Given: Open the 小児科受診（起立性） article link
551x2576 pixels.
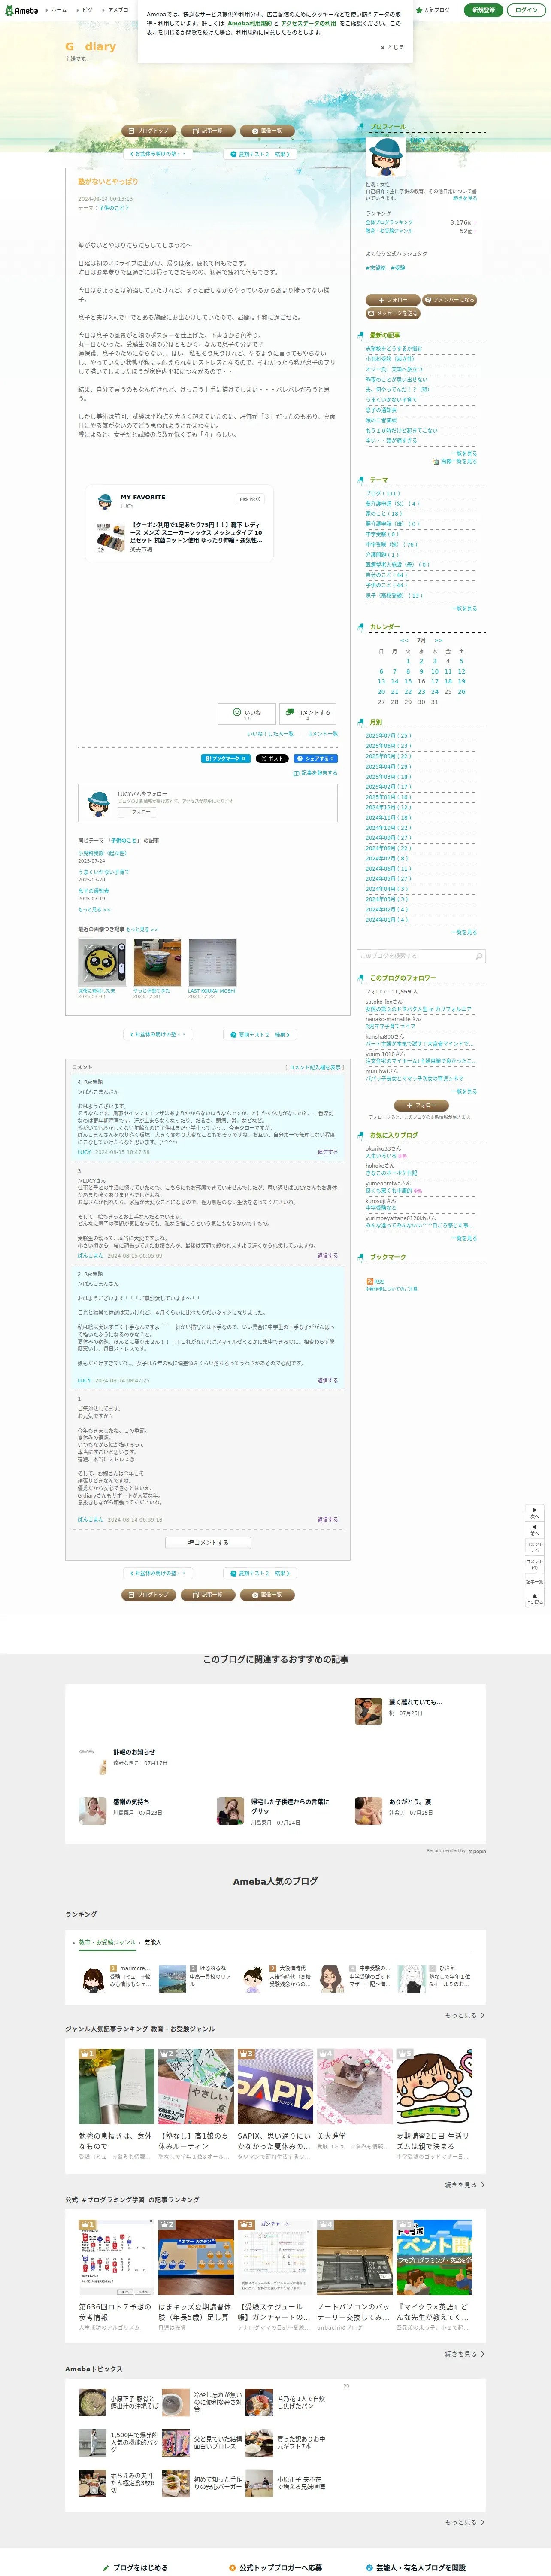Looking at the screenshot, I should tap(103, 853).
